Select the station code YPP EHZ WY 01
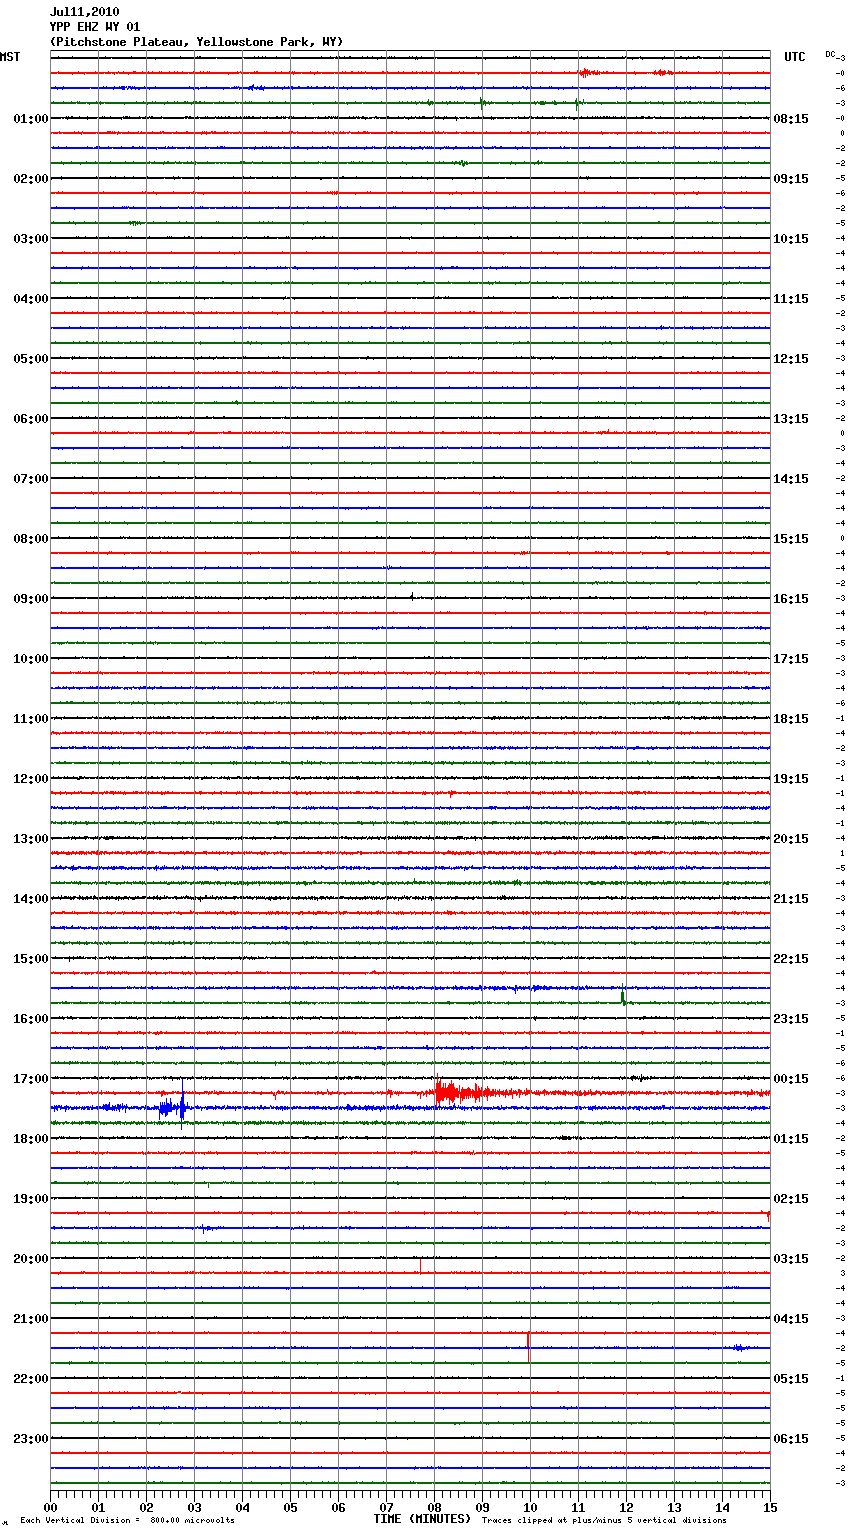Screen dimensions: 850x1534 point(95,27)
